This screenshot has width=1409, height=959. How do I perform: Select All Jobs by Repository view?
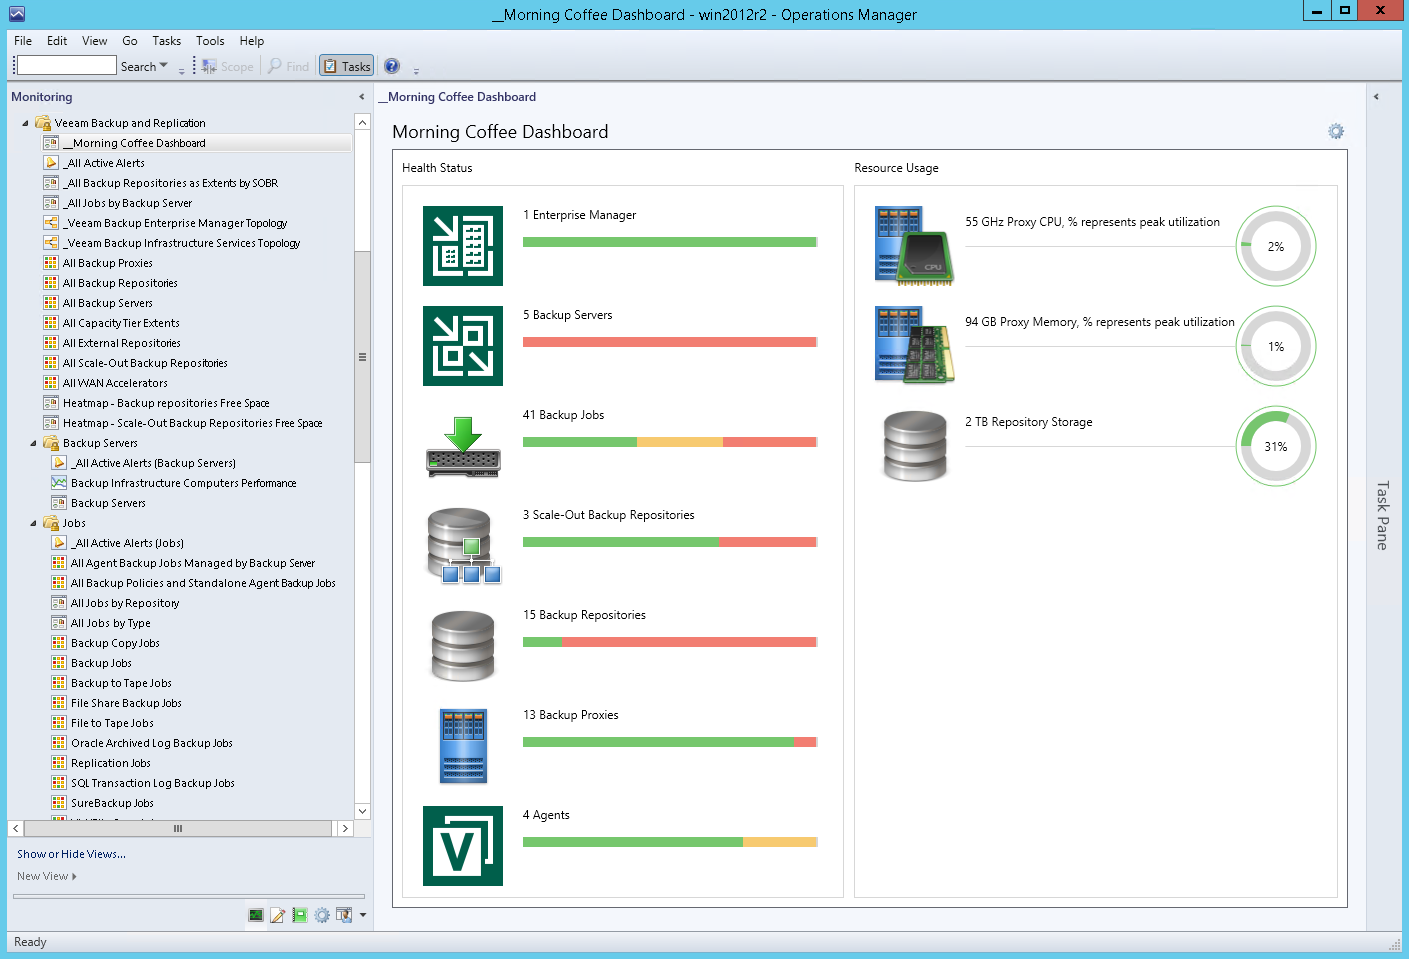pos(125,603)
